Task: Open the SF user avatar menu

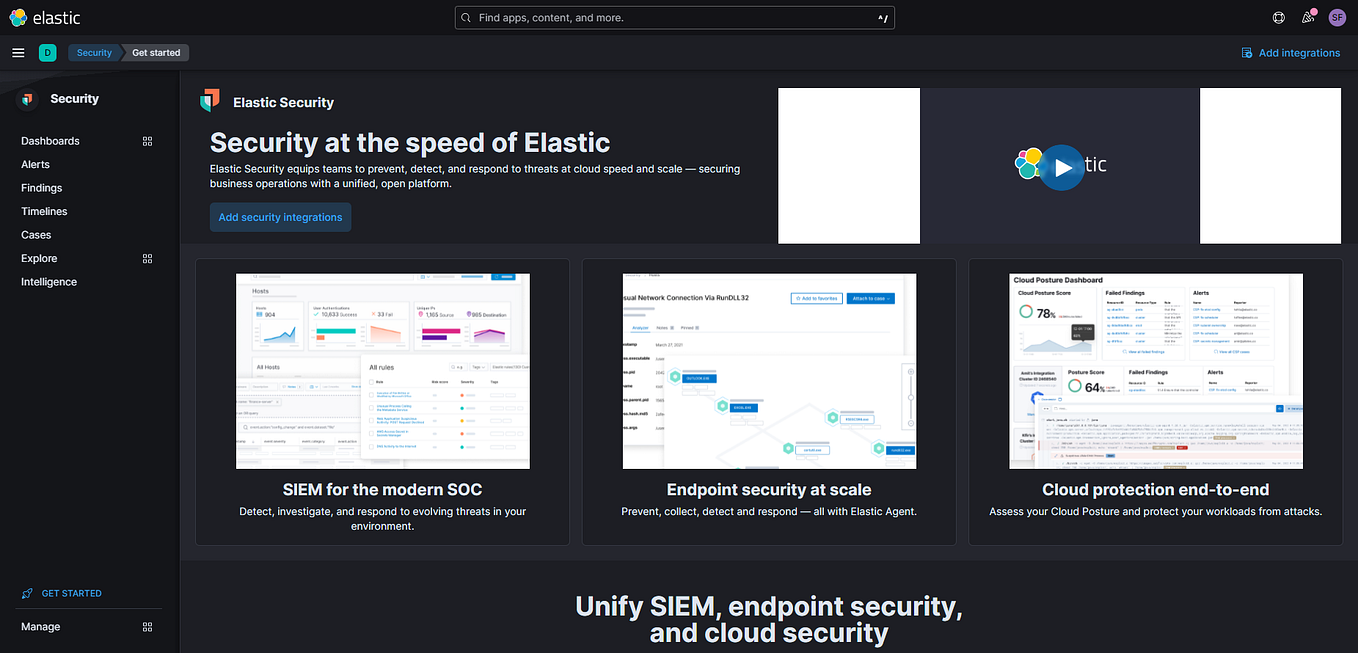Action: coord(1337,17)
